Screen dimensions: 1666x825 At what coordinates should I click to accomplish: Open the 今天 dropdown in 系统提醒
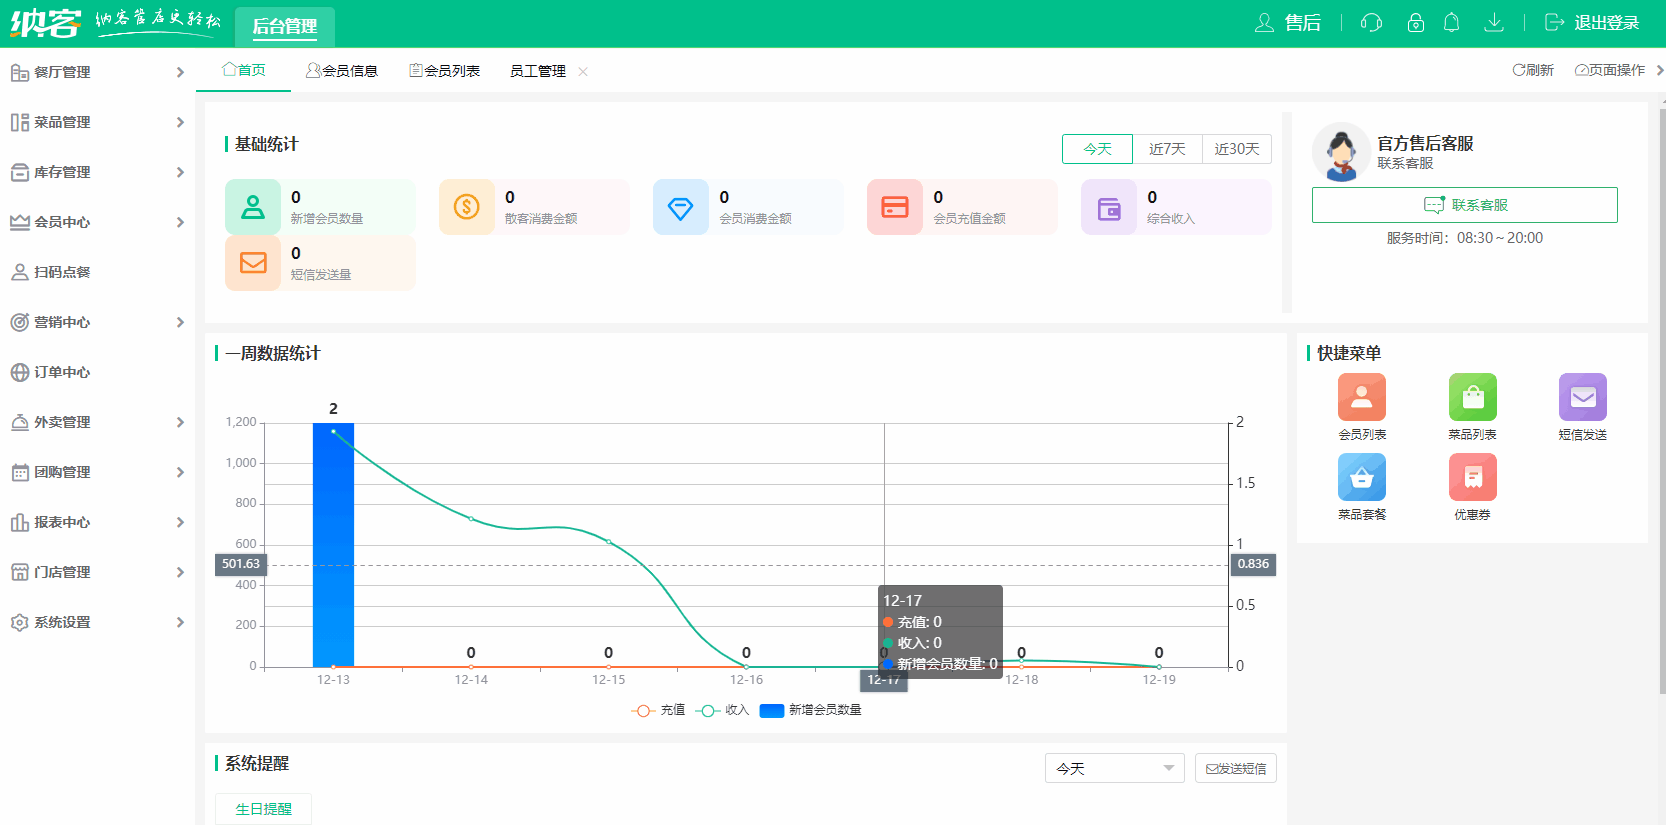pyautogui.click(x=1114, y=768)
